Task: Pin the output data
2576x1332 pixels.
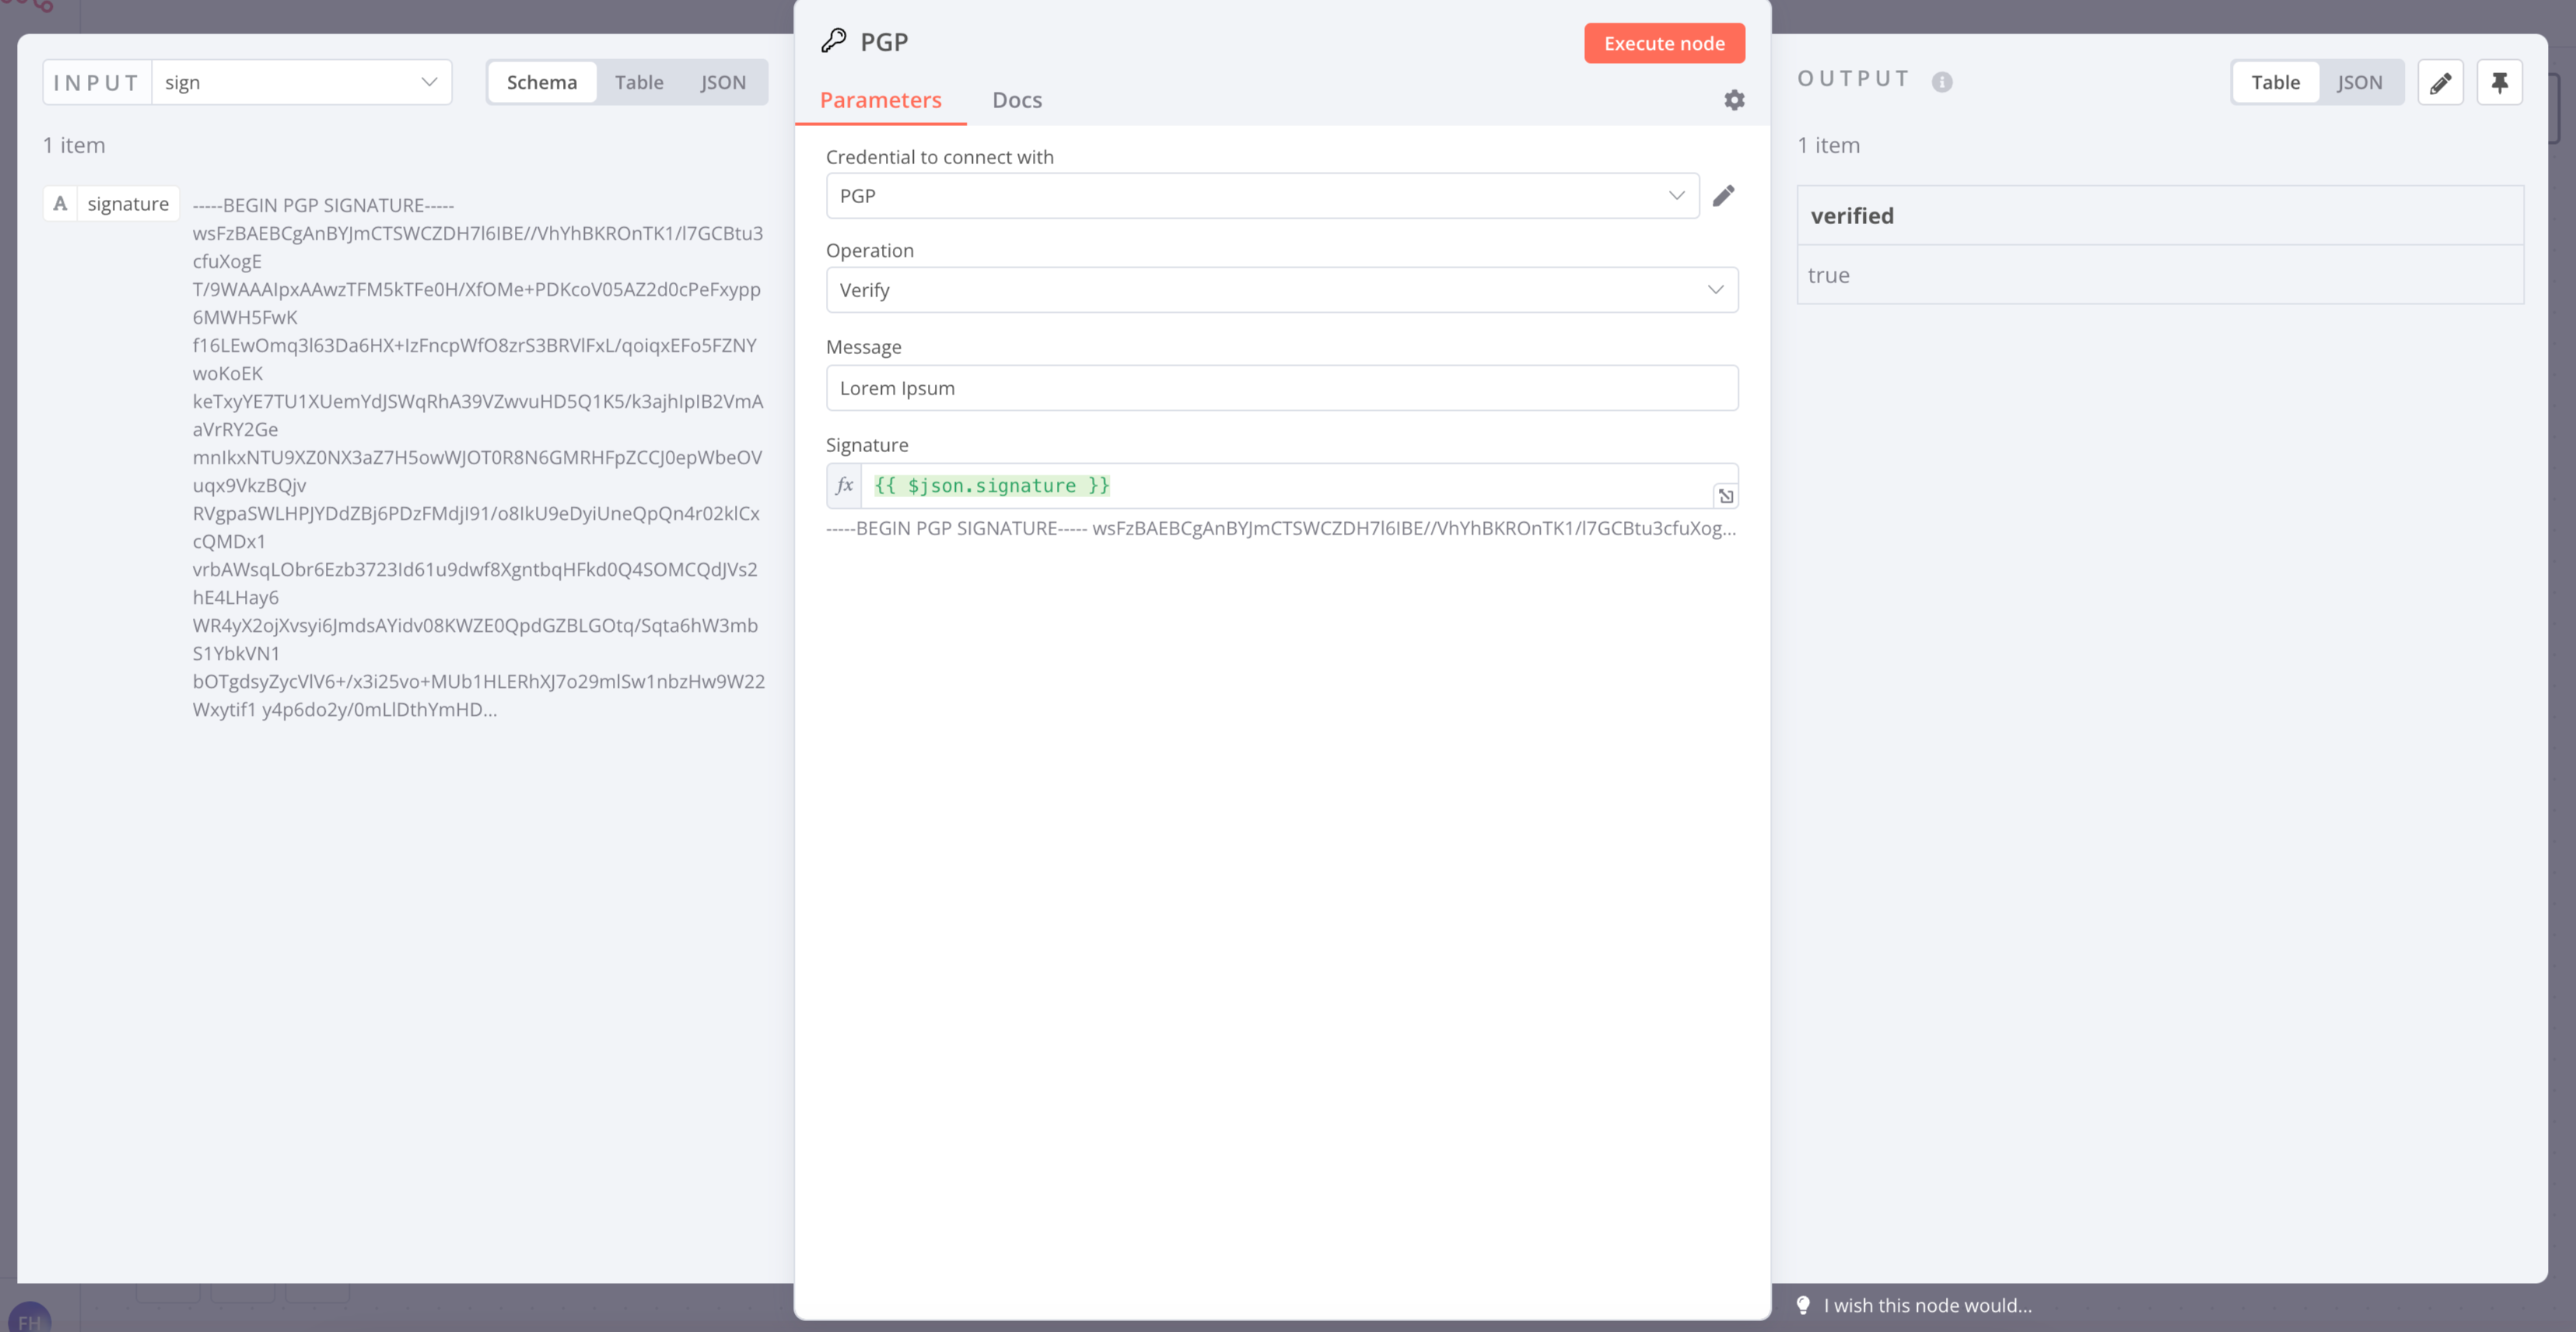Action: tap(2499, 83)
